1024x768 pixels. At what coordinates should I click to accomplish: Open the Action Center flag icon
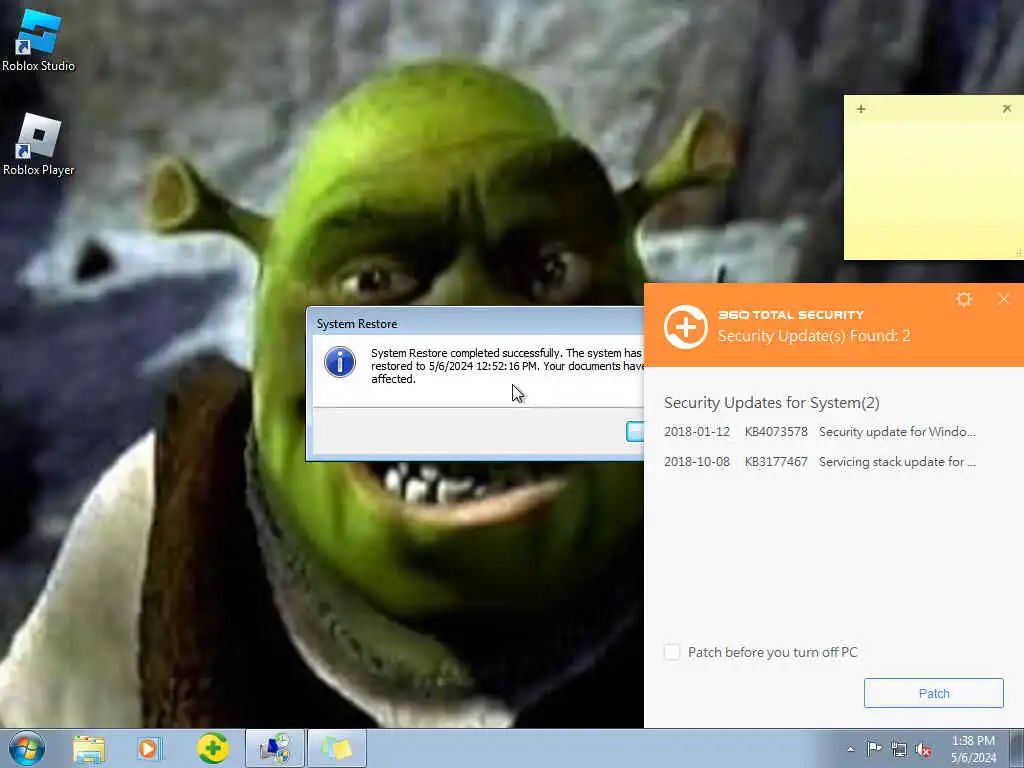874,749
